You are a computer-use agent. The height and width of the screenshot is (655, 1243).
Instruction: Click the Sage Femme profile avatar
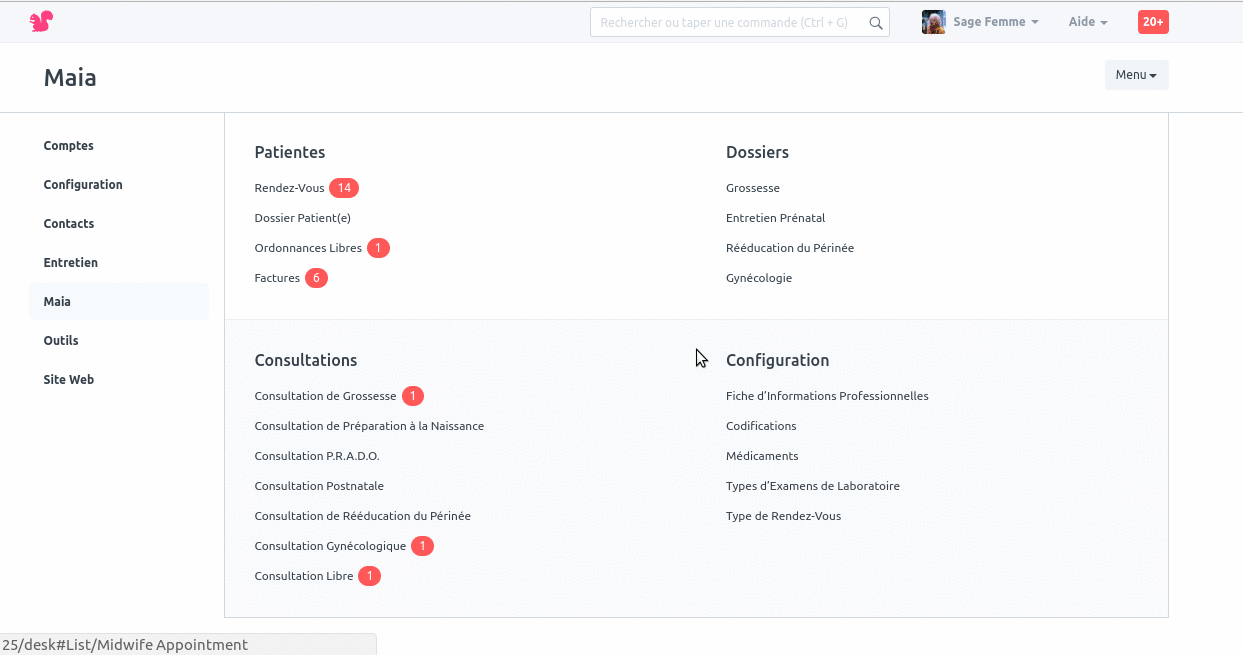click(933, 21)
